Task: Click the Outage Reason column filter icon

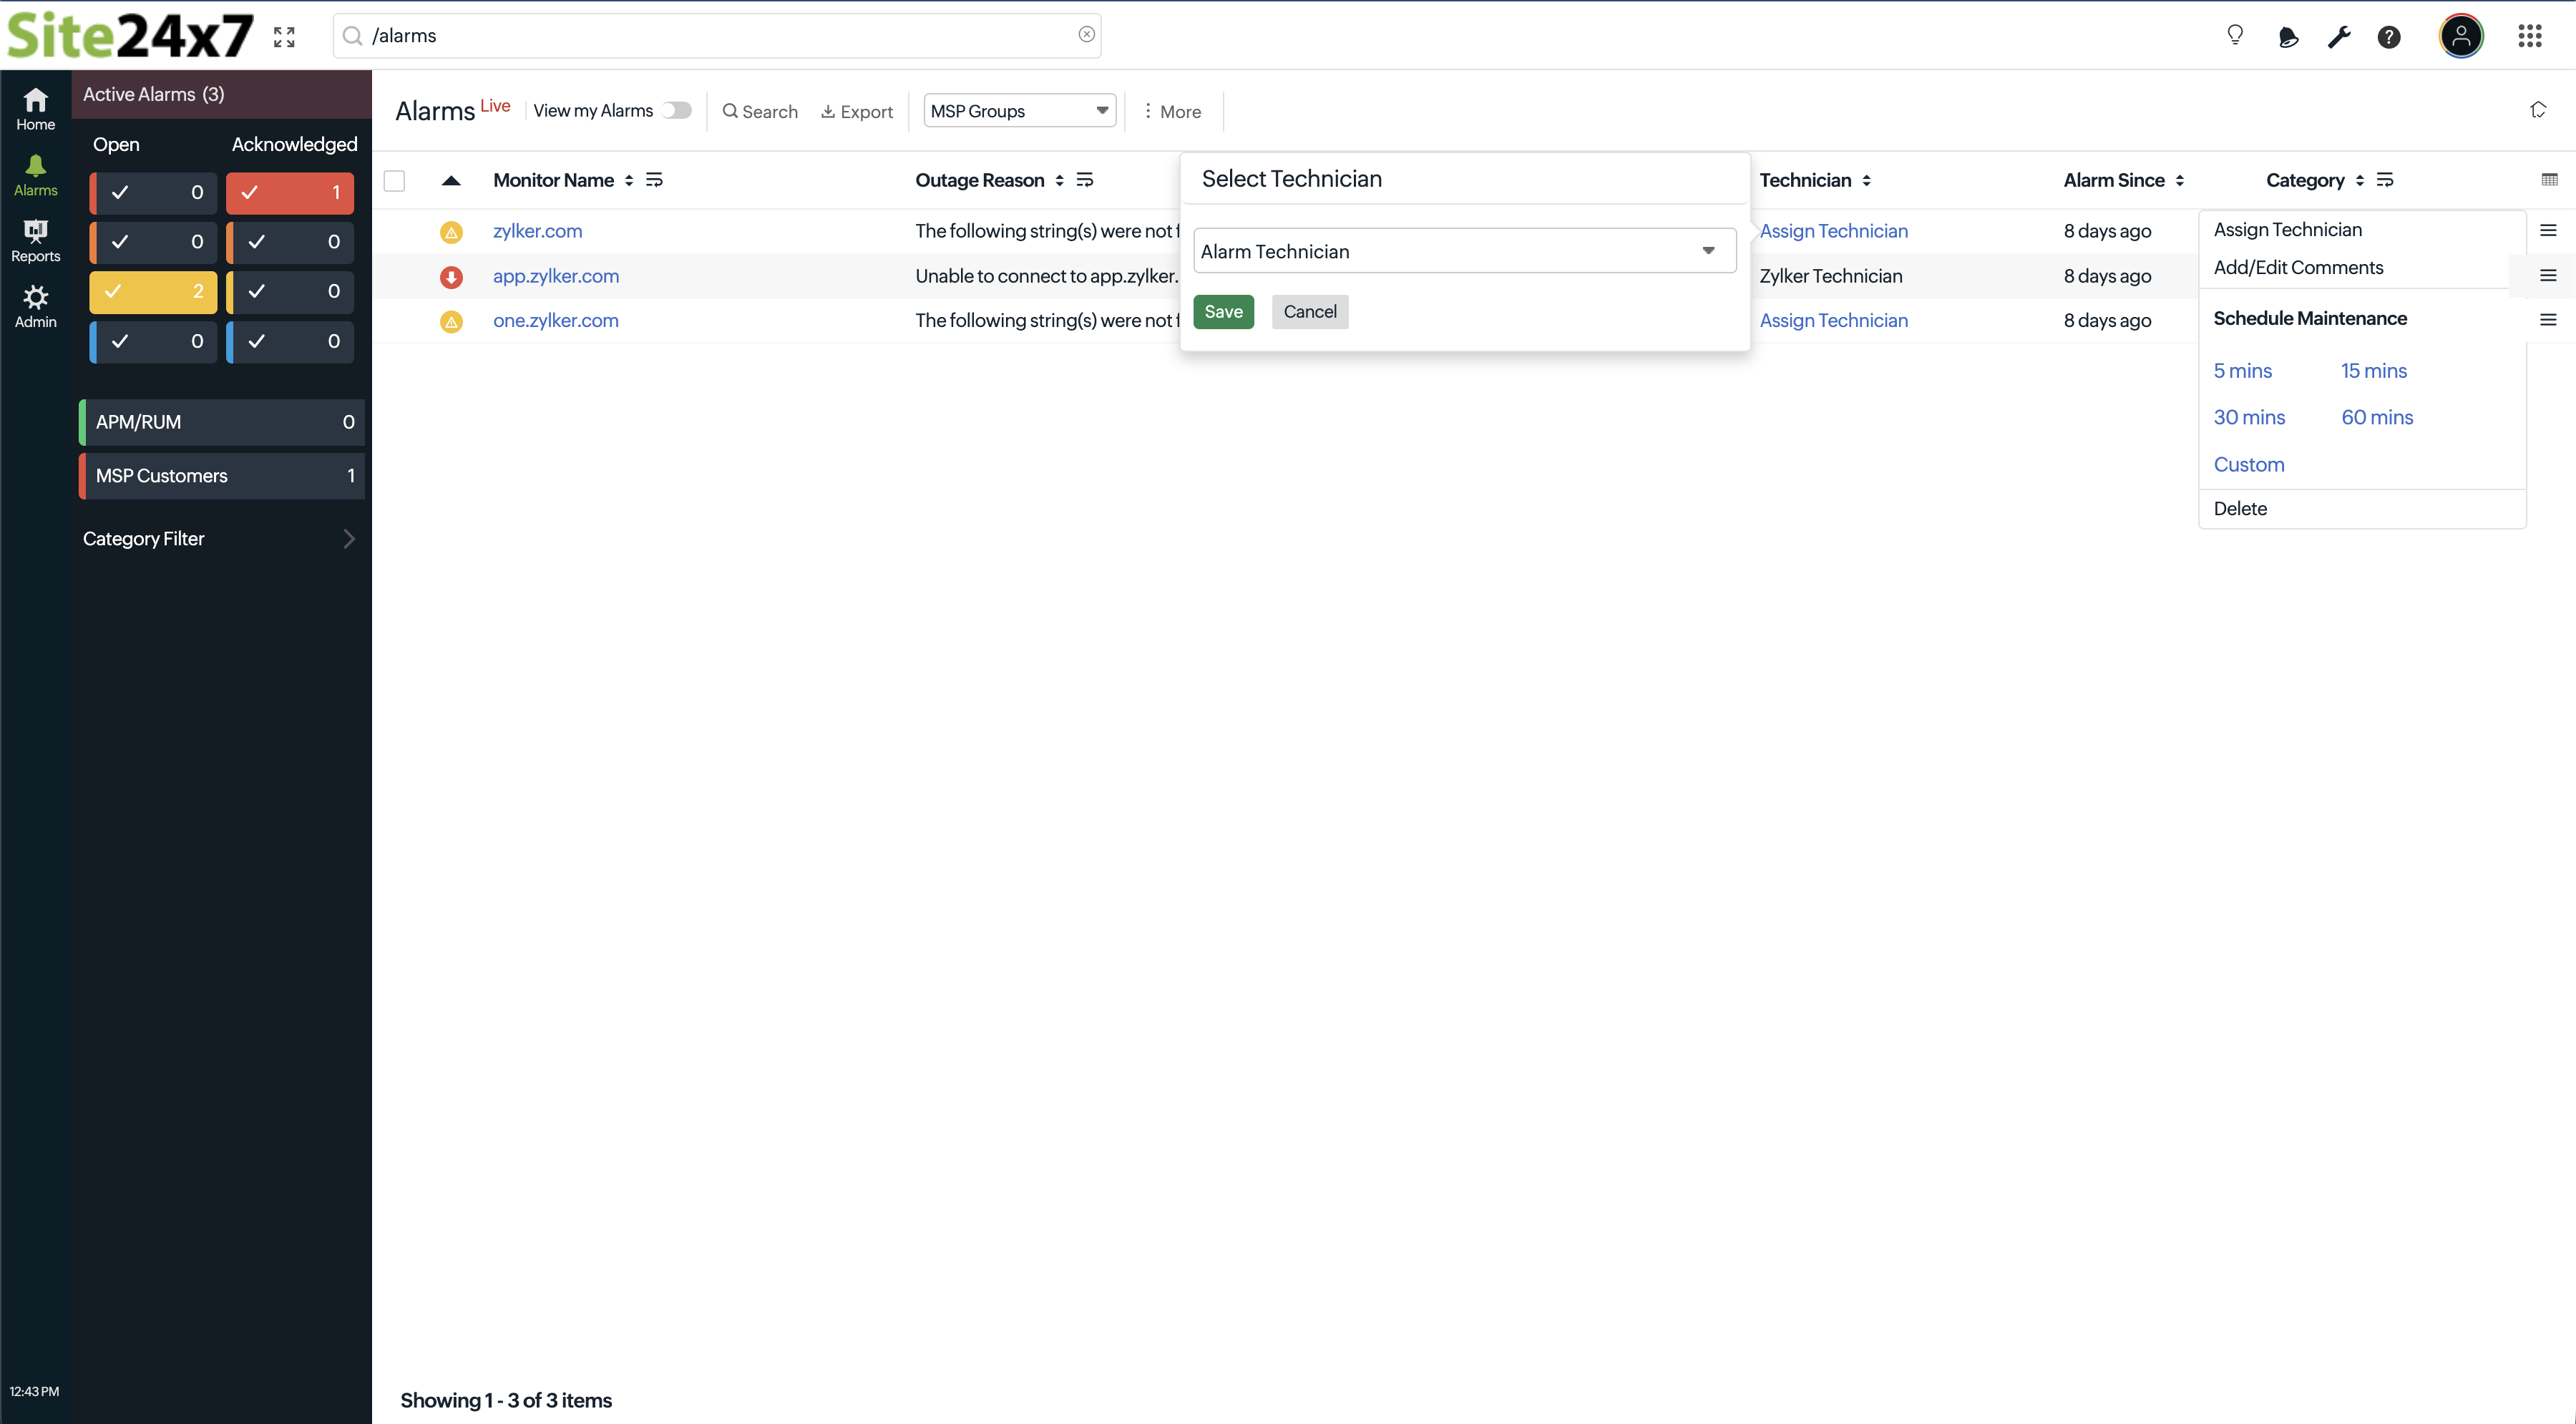Action: [x=1084, y=180]
